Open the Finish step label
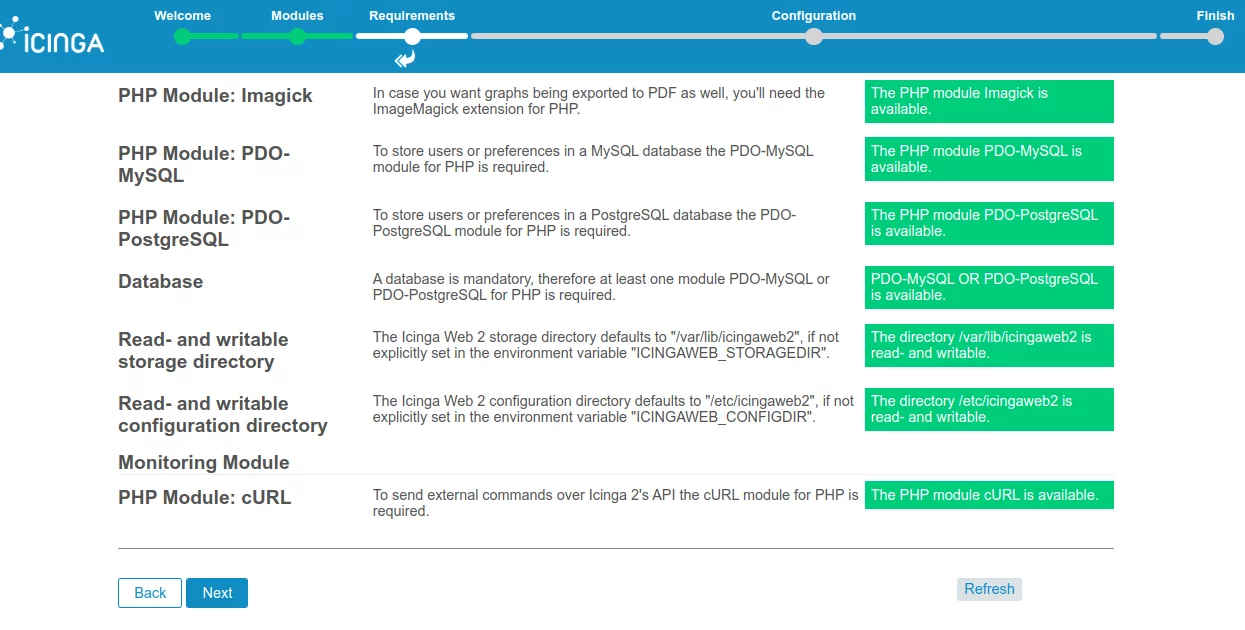The image size is (1245, 630). (x=1215, y=16)
